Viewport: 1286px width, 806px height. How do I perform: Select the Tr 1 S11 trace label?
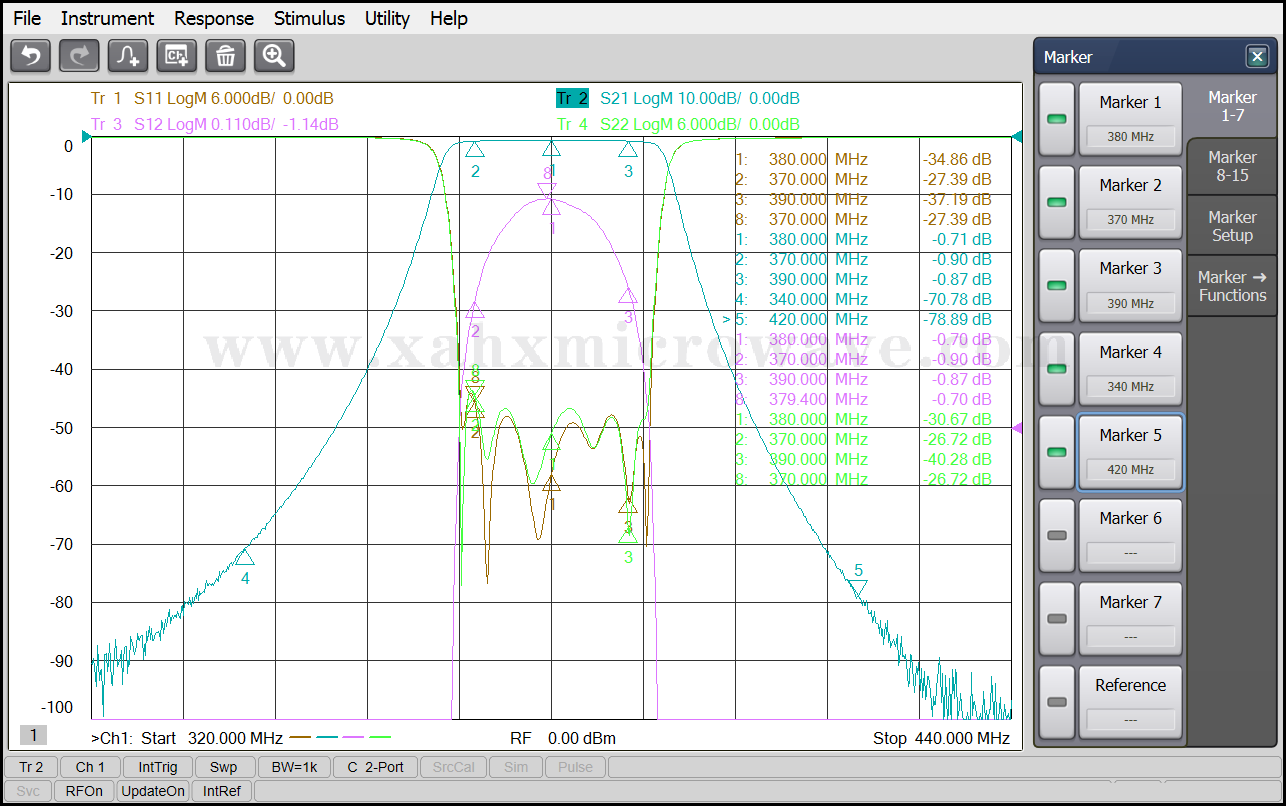(212, 98)
